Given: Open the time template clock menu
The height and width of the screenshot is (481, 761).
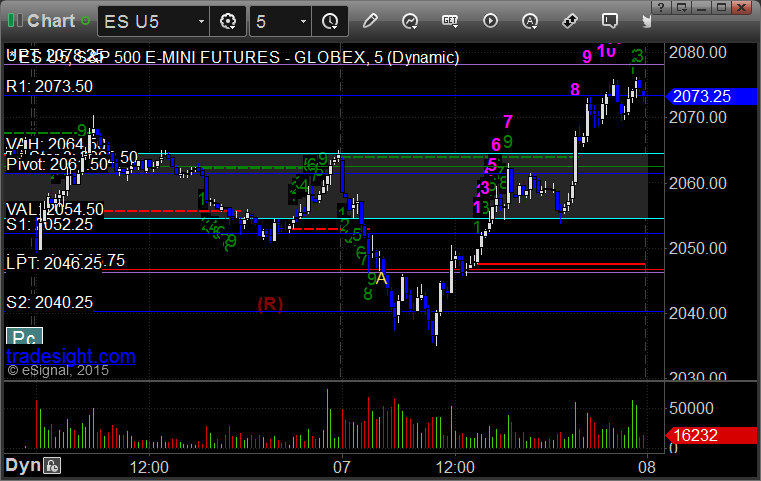Looking at the screenshot, I should pos(330,21).
